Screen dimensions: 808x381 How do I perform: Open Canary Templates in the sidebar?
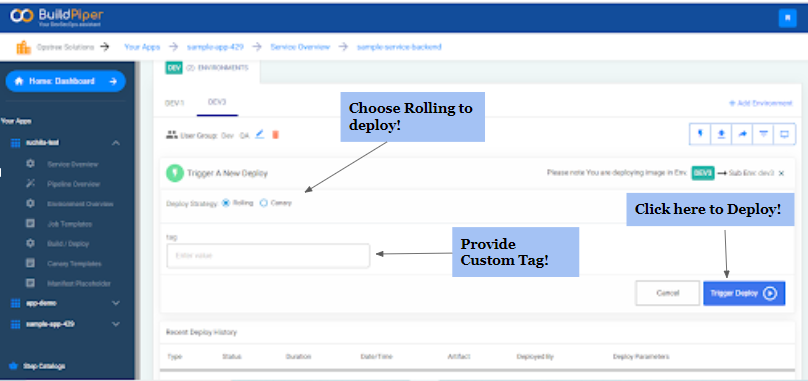[x=74, y=264]
